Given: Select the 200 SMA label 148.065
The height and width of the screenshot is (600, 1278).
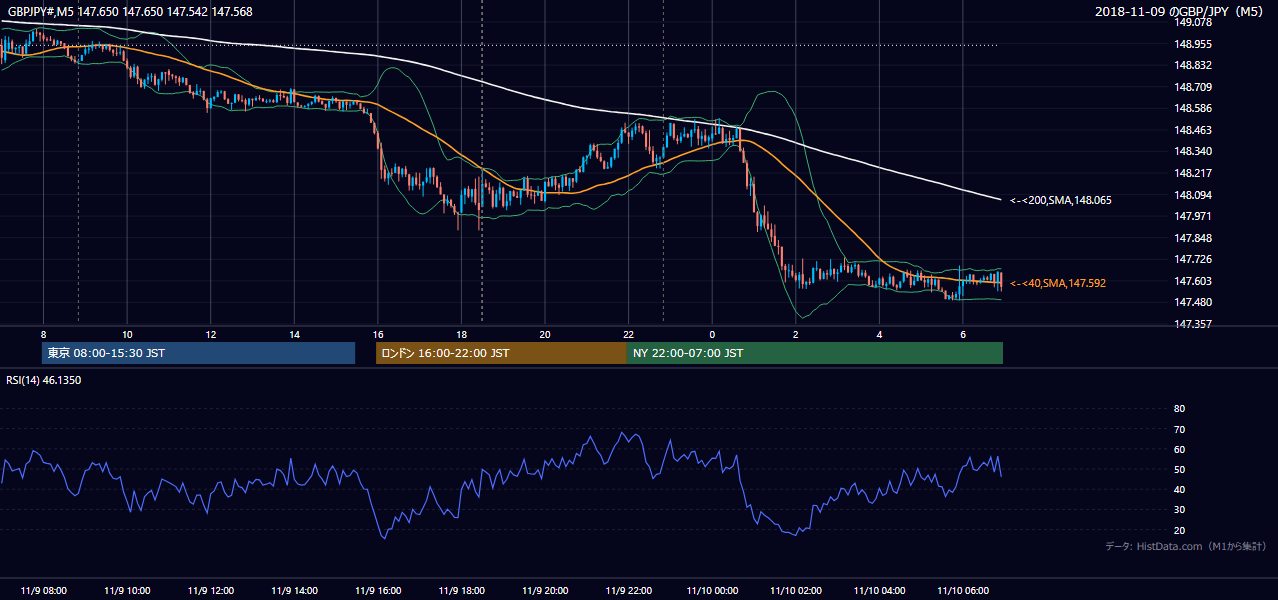Looking at the screenshot, I should point(1060,200).
